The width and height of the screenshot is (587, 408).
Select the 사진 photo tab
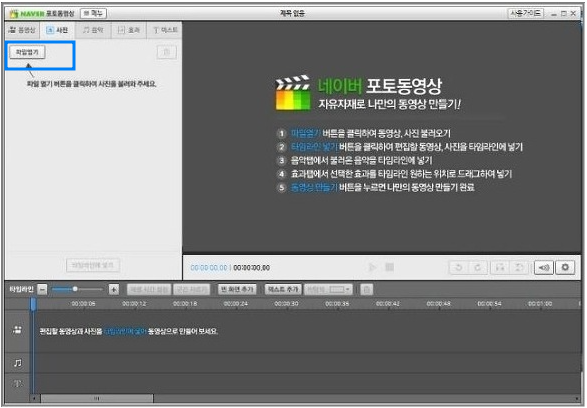57,30
